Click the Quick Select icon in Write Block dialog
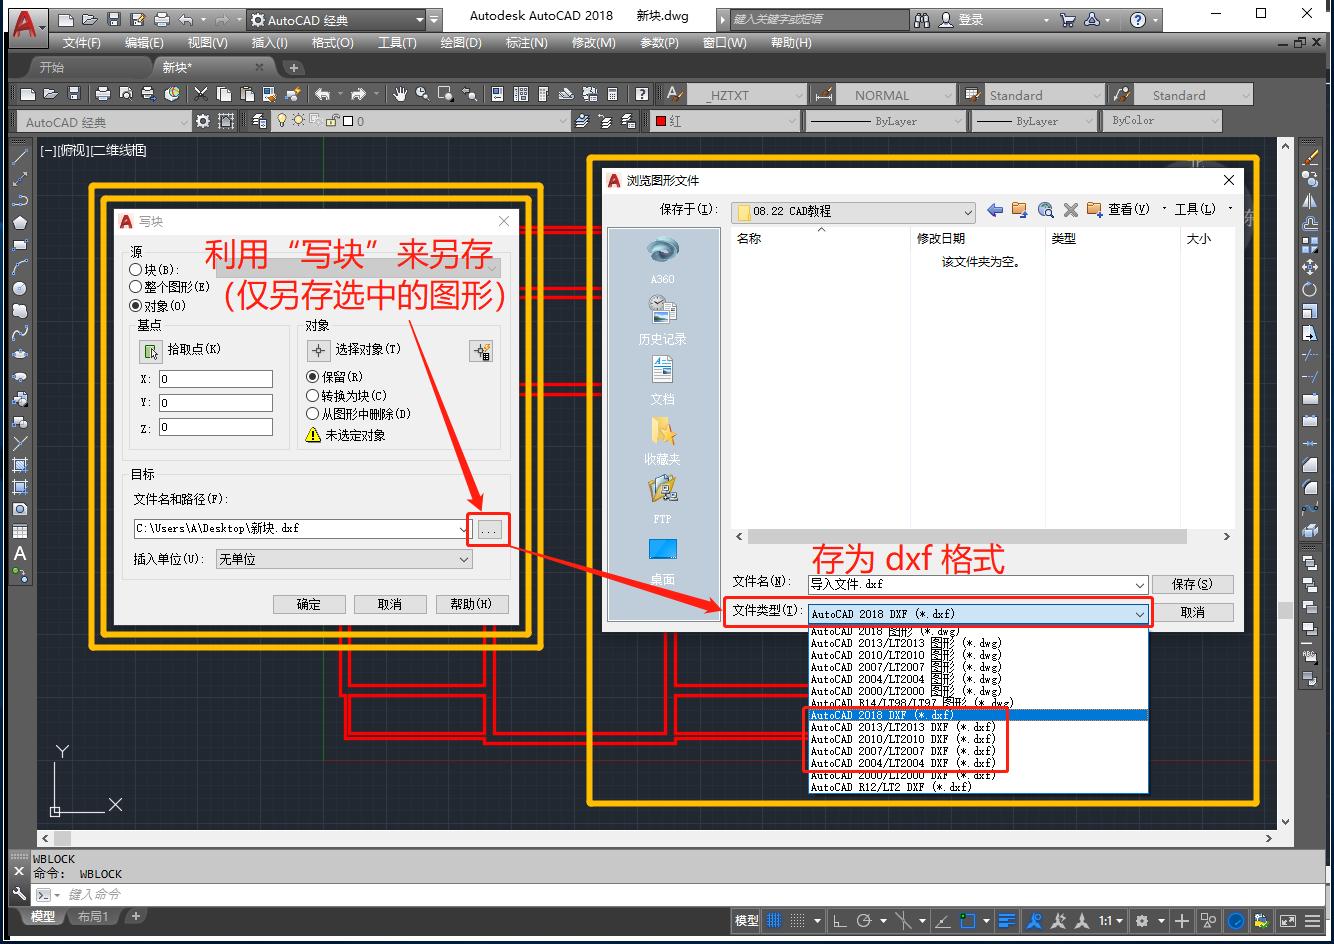Viewport: 1334px width, 944px height. 482,351
